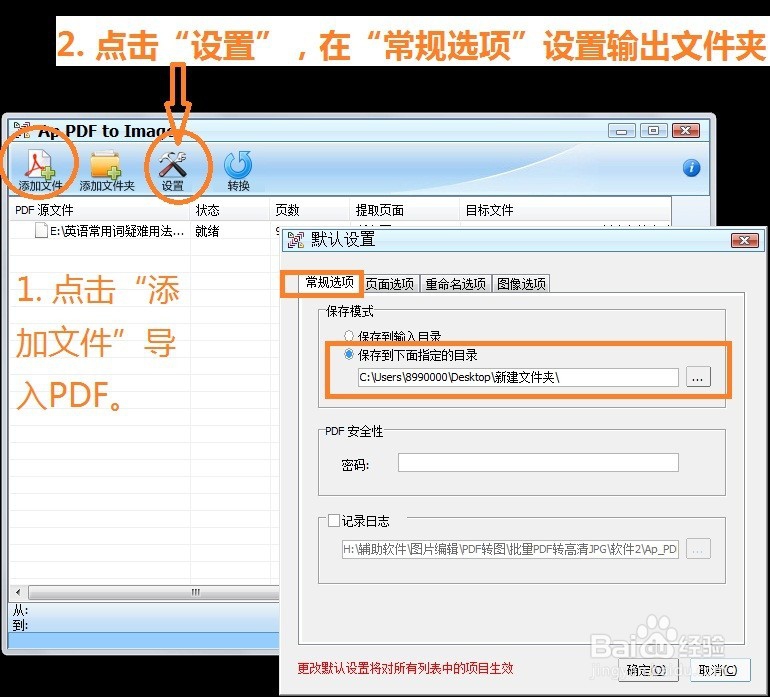Click the horizontal scrollbar left arrow
The width and height of the screenshot is (770, 697).
click(x=18, y=592)
